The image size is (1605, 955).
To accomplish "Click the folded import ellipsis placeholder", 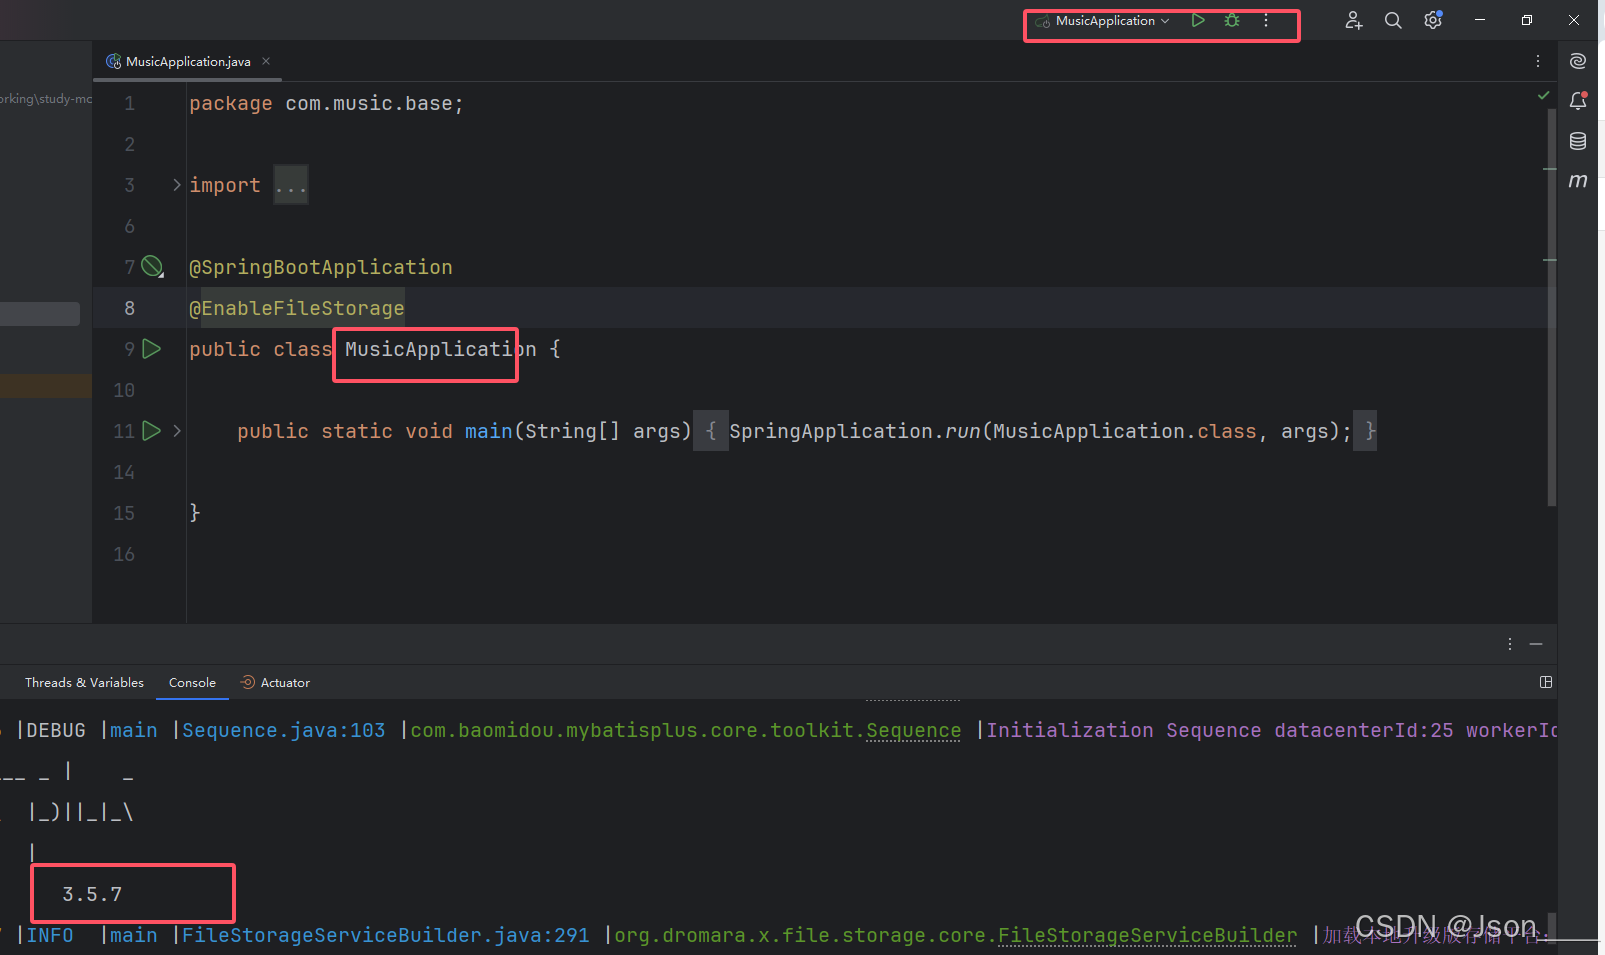I will (x=291, y=185).
